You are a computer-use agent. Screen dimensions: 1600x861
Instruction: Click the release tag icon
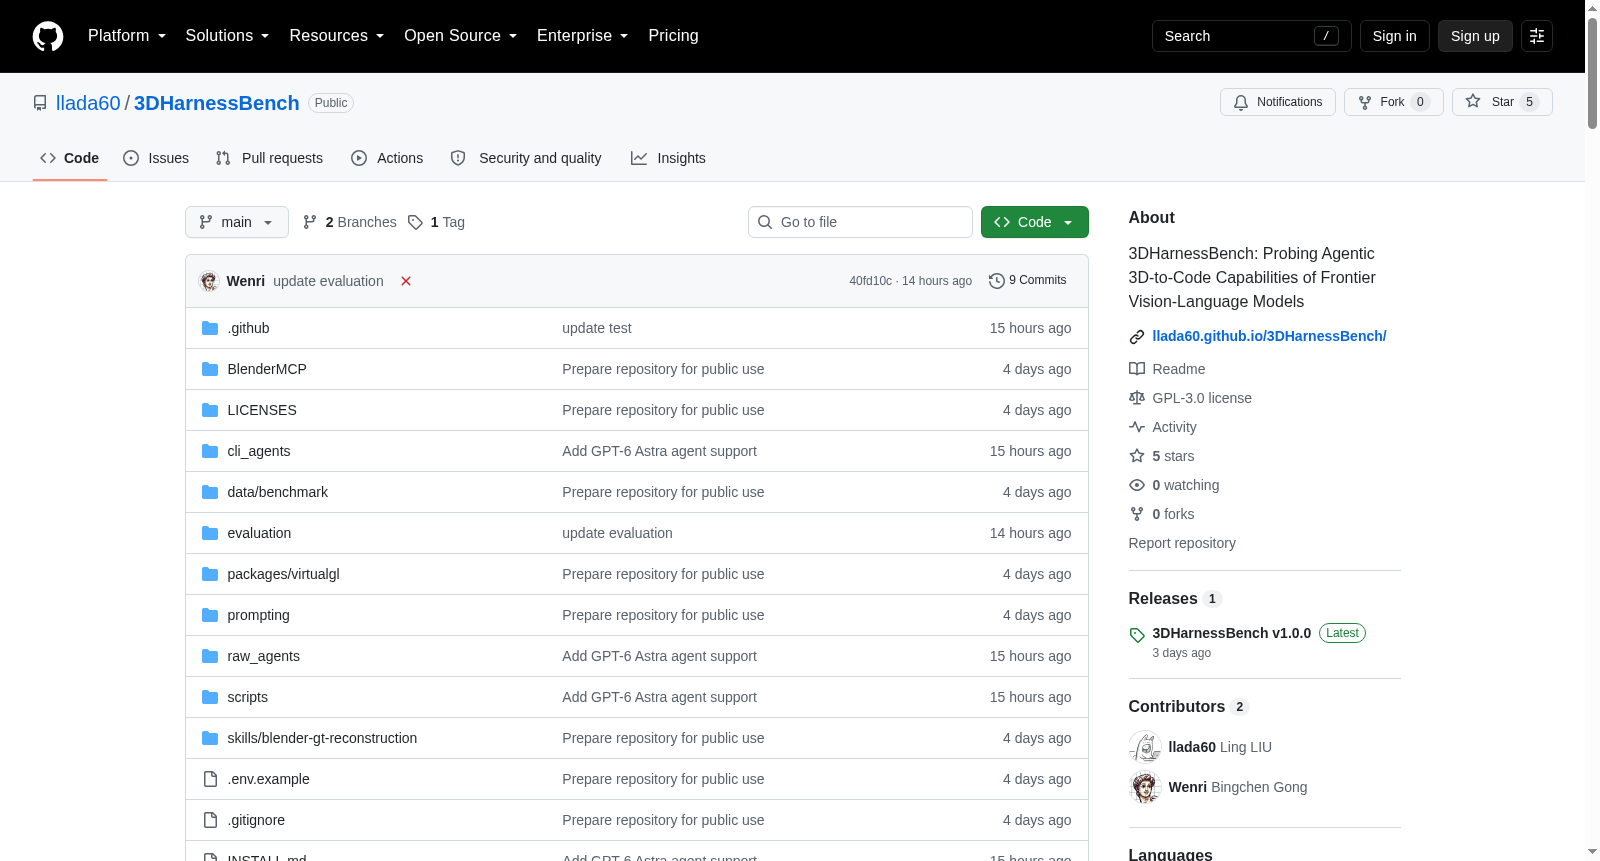tap(1137, 635)
